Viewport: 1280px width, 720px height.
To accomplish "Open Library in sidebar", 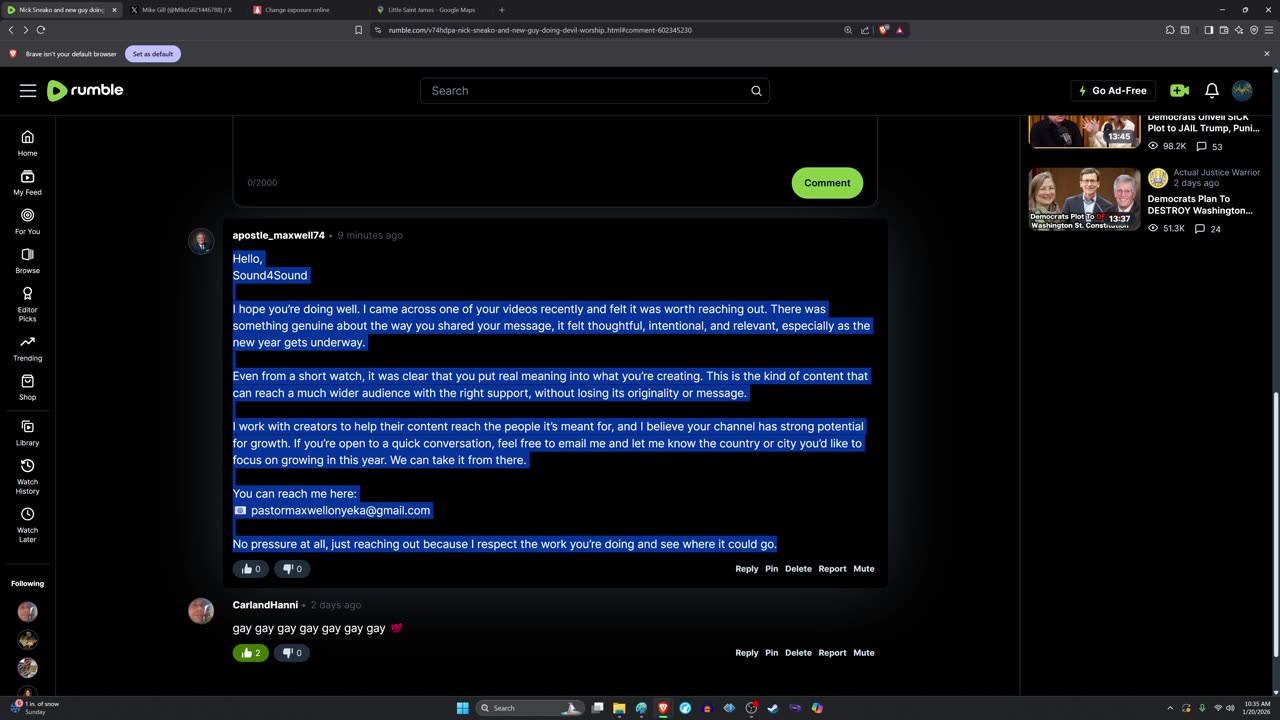I will (27, 432).
